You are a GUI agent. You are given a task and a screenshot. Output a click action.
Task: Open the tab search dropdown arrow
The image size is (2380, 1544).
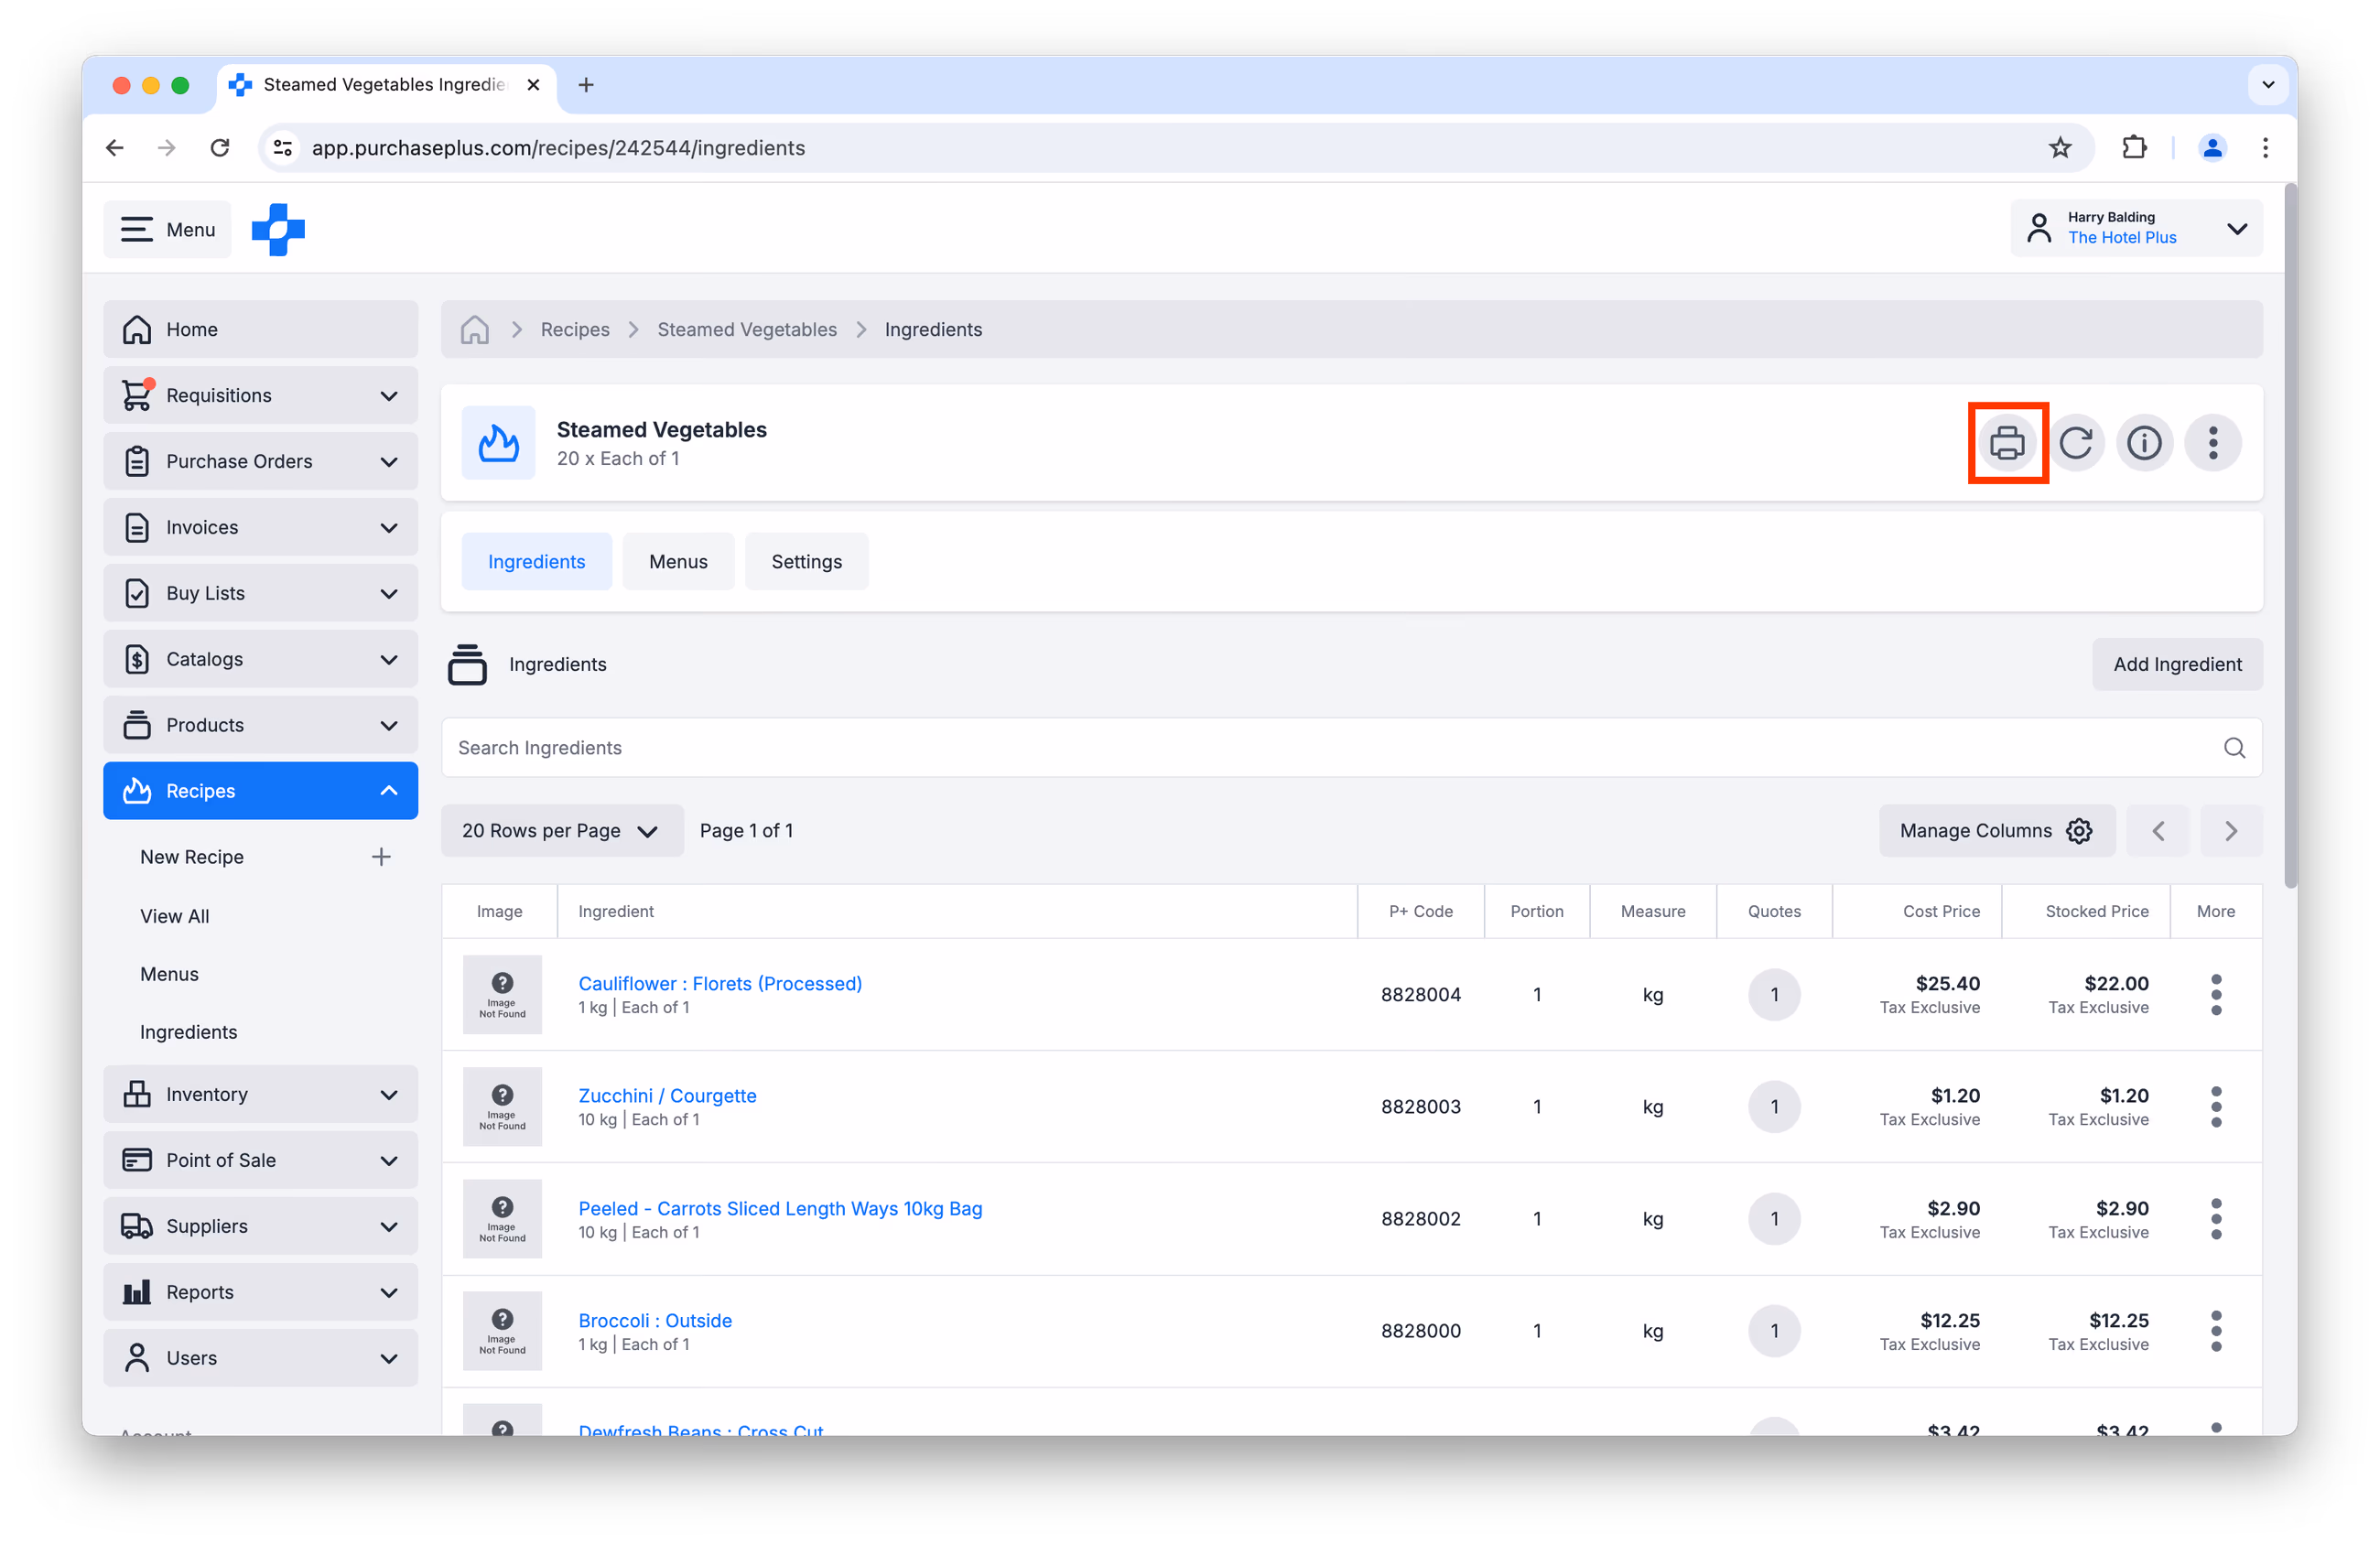click(x=2268, y=85)
